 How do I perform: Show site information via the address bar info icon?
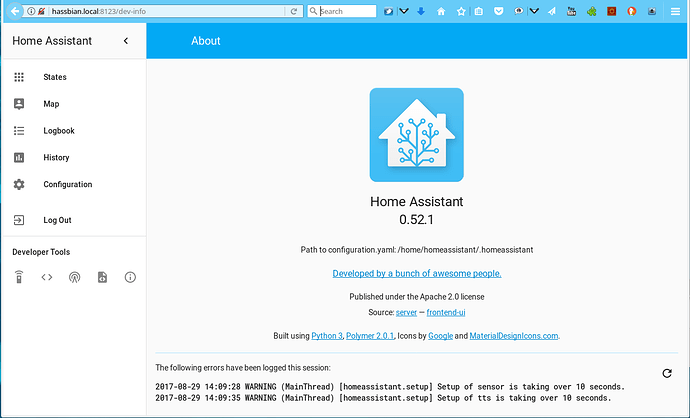(31, 11)
